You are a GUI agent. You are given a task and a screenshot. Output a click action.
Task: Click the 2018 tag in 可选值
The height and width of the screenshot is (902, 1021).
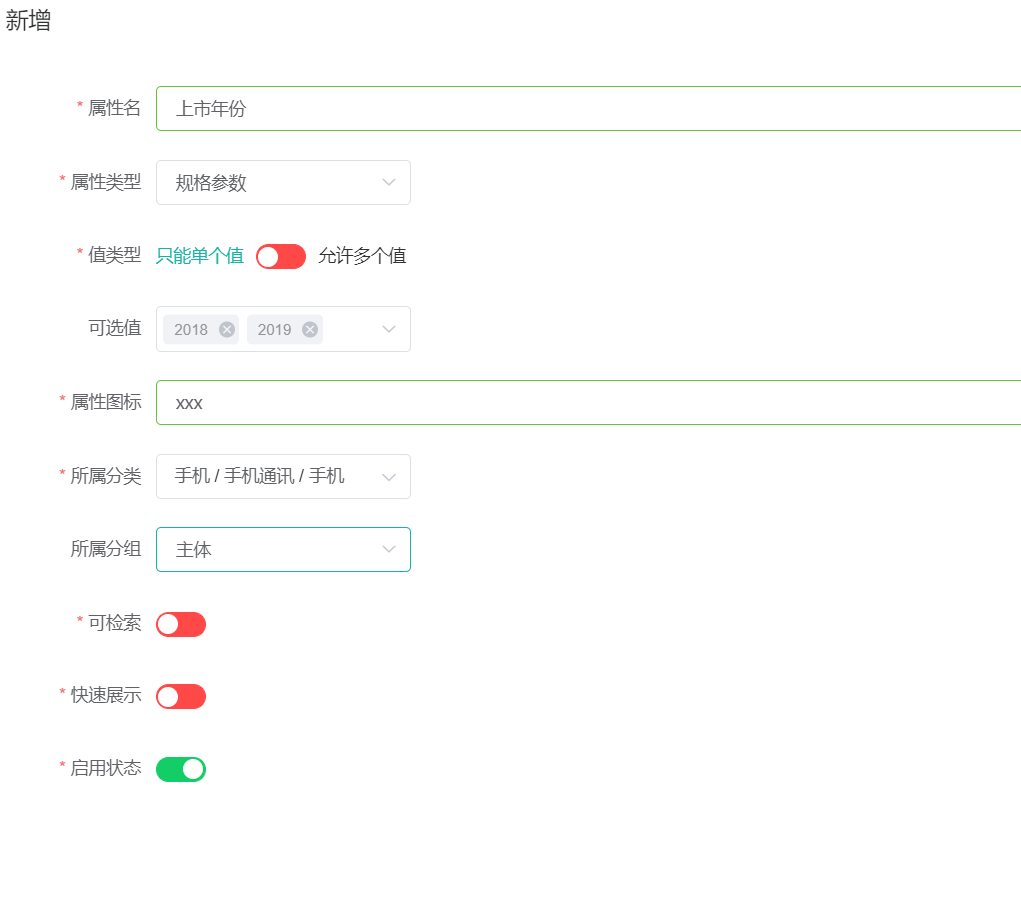pos(191,330)
